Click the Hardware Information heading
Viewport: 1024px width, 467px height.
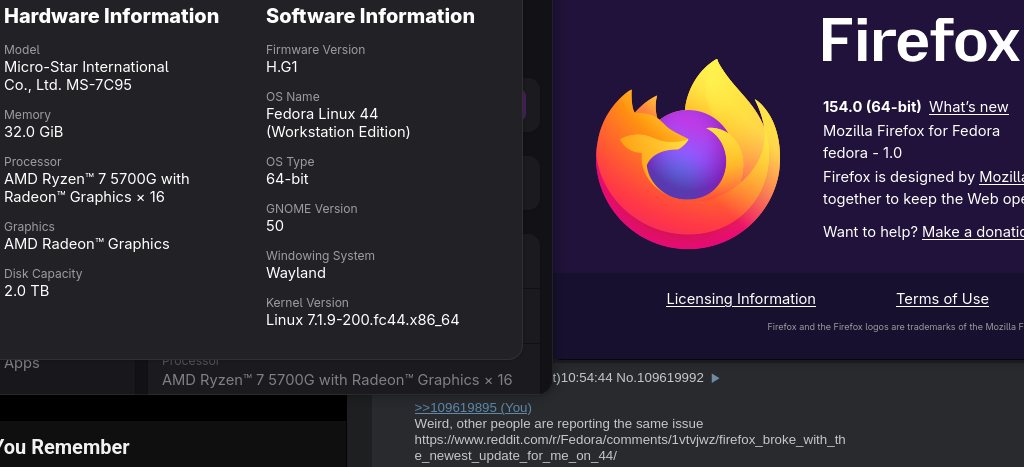112,16
